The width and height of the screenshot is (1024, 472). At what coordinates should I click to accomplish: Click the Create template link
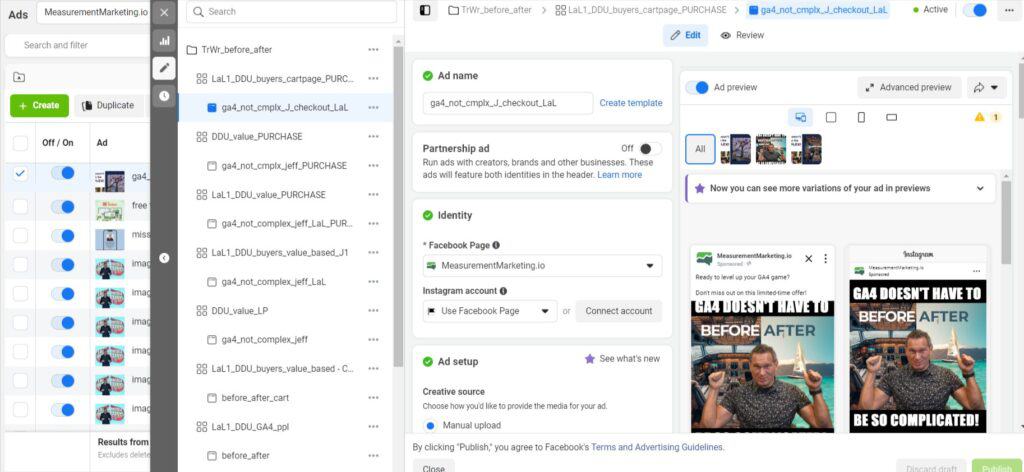pyautogui.click(x=630, y=103)
